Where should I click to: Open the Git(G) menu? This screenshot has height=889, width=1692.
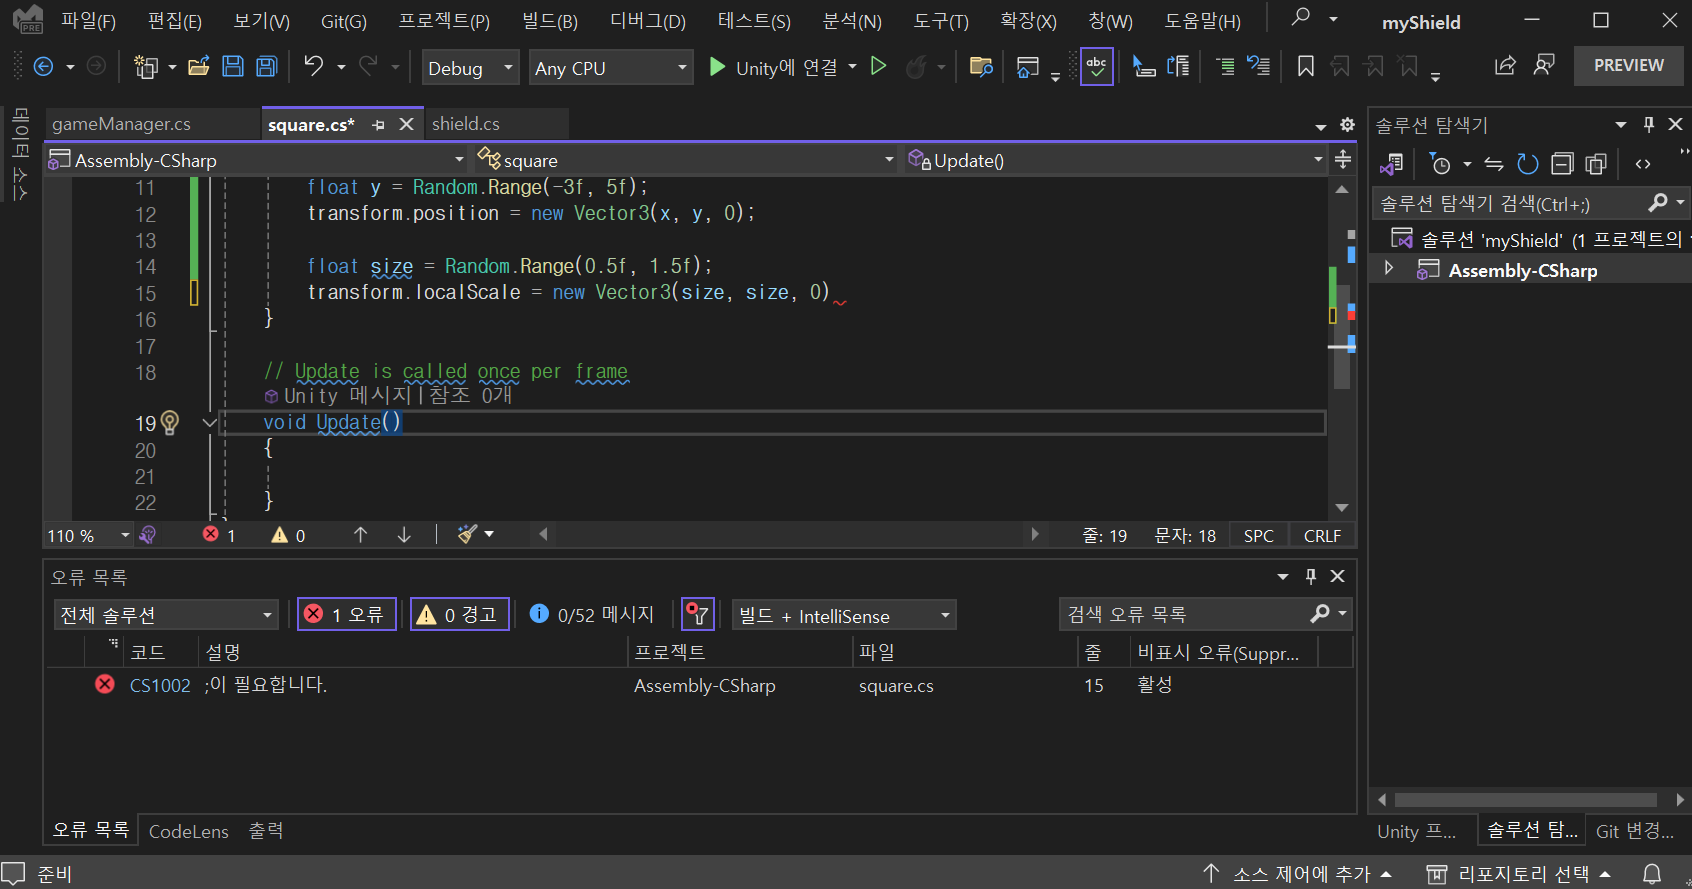click(x=344, y=21)
